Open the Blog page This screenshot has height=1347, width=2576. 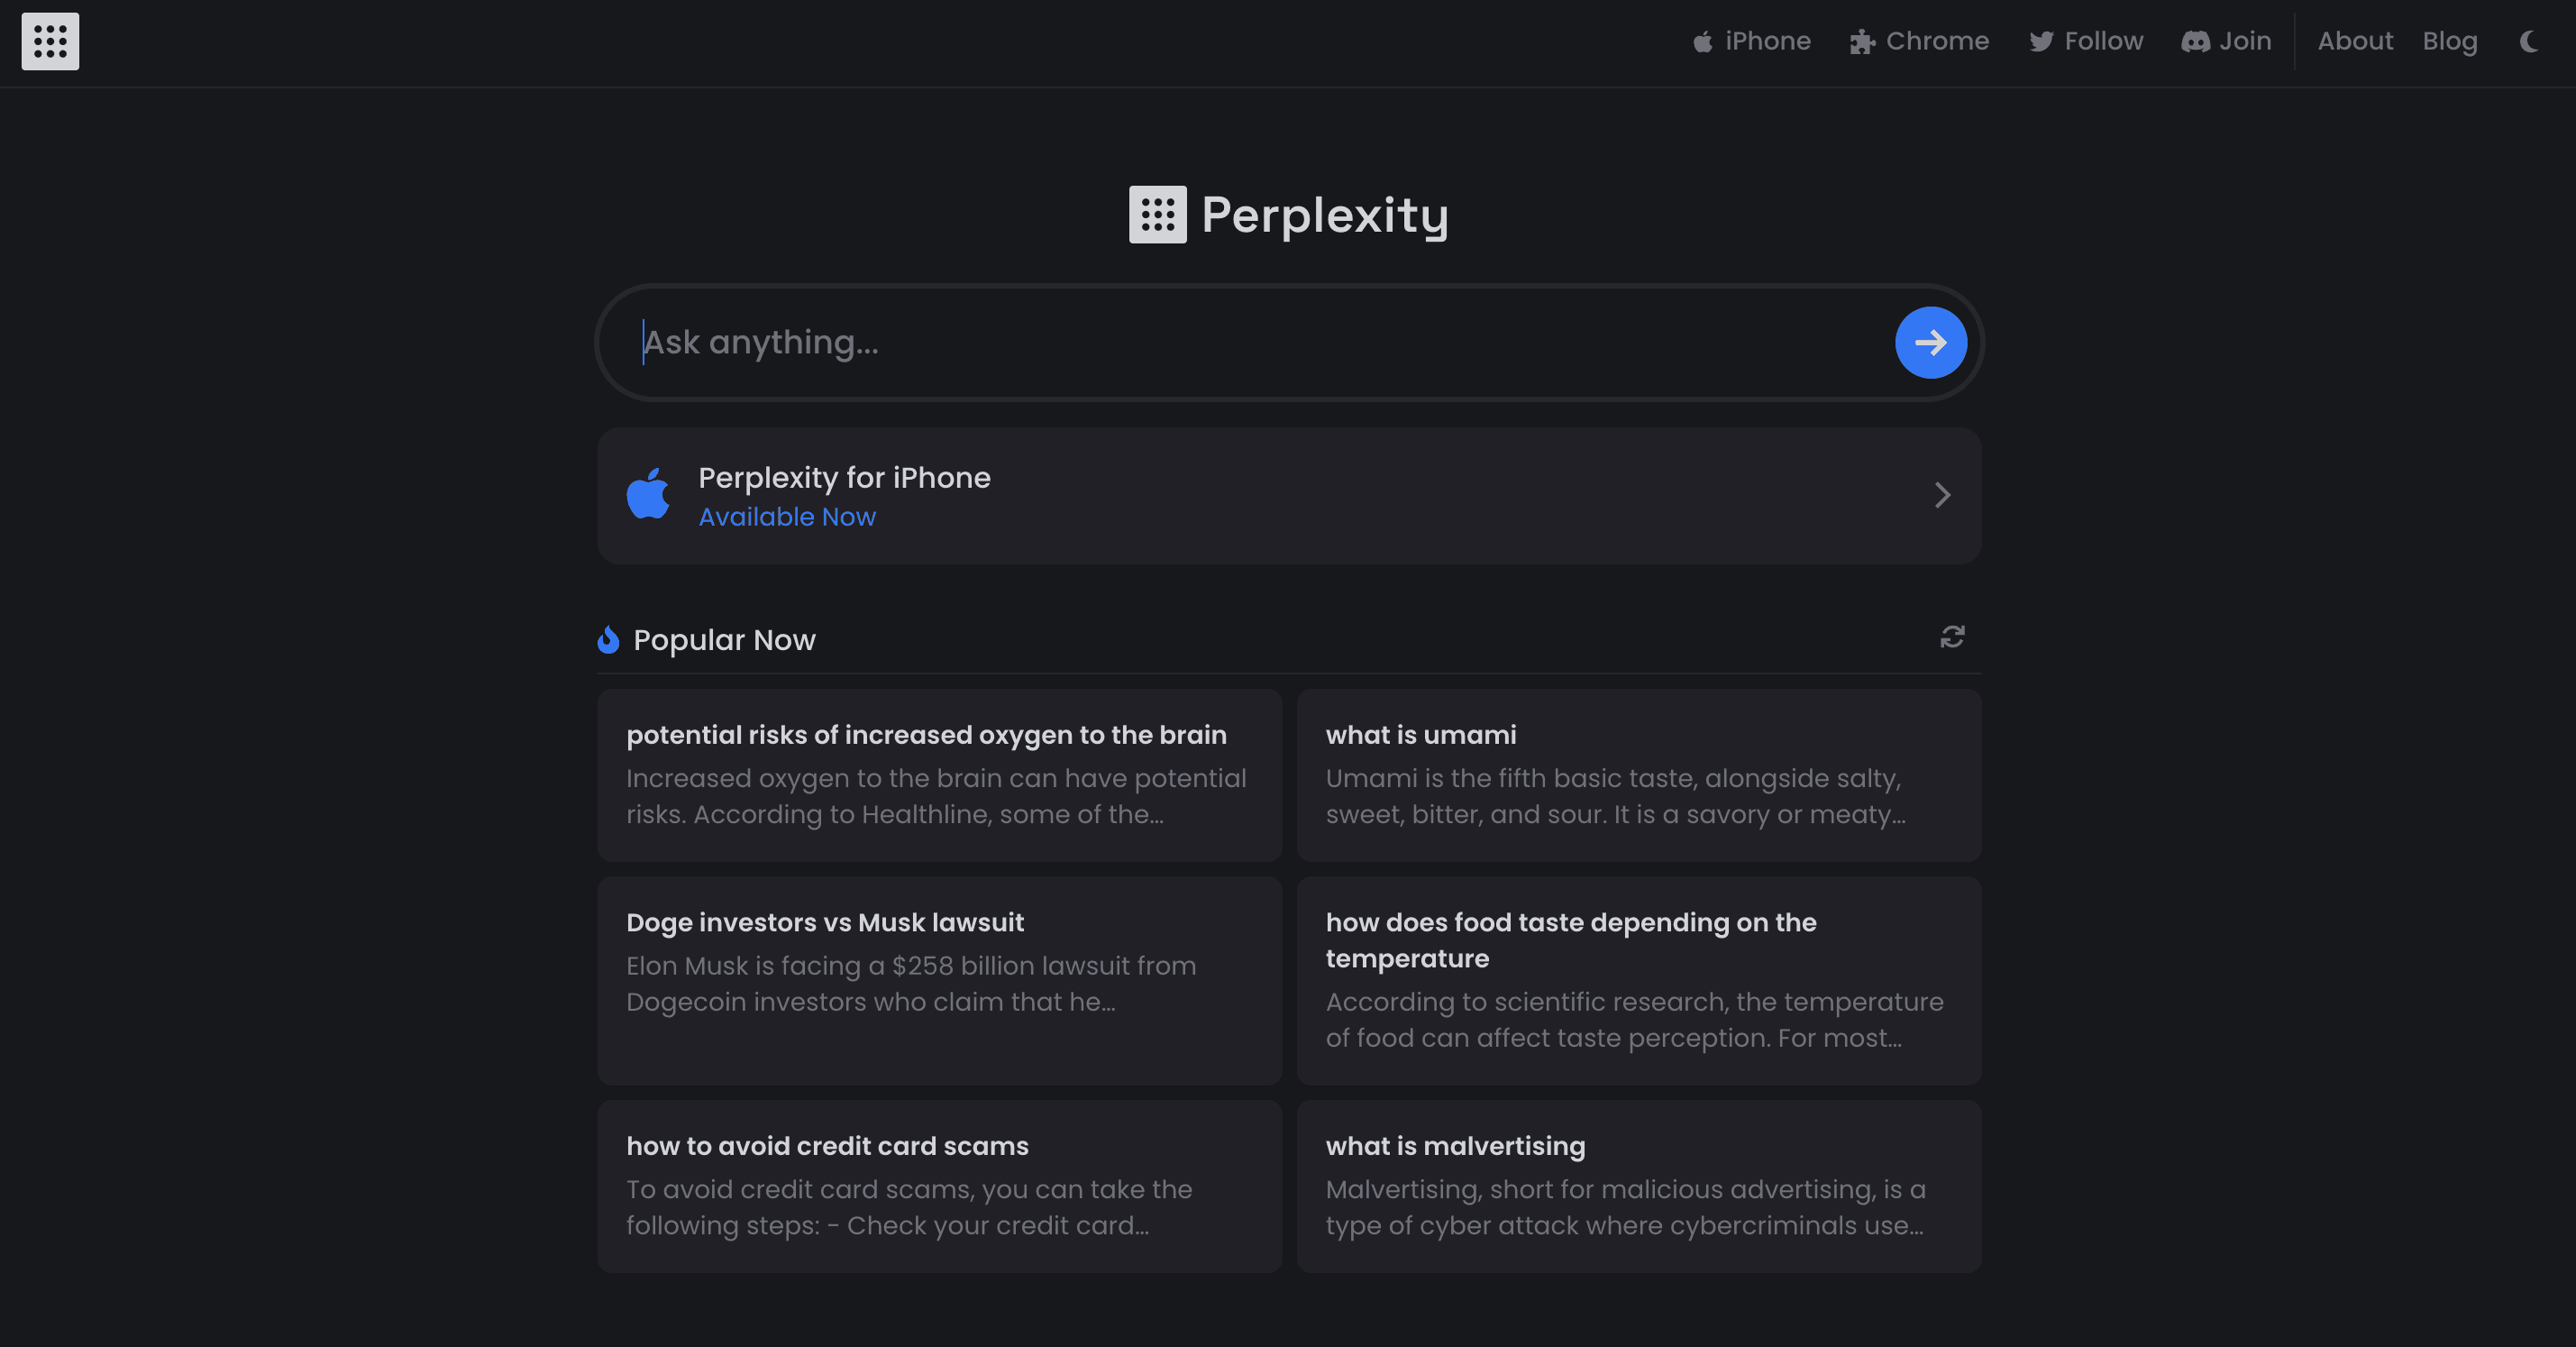[x=2450, y=41]
